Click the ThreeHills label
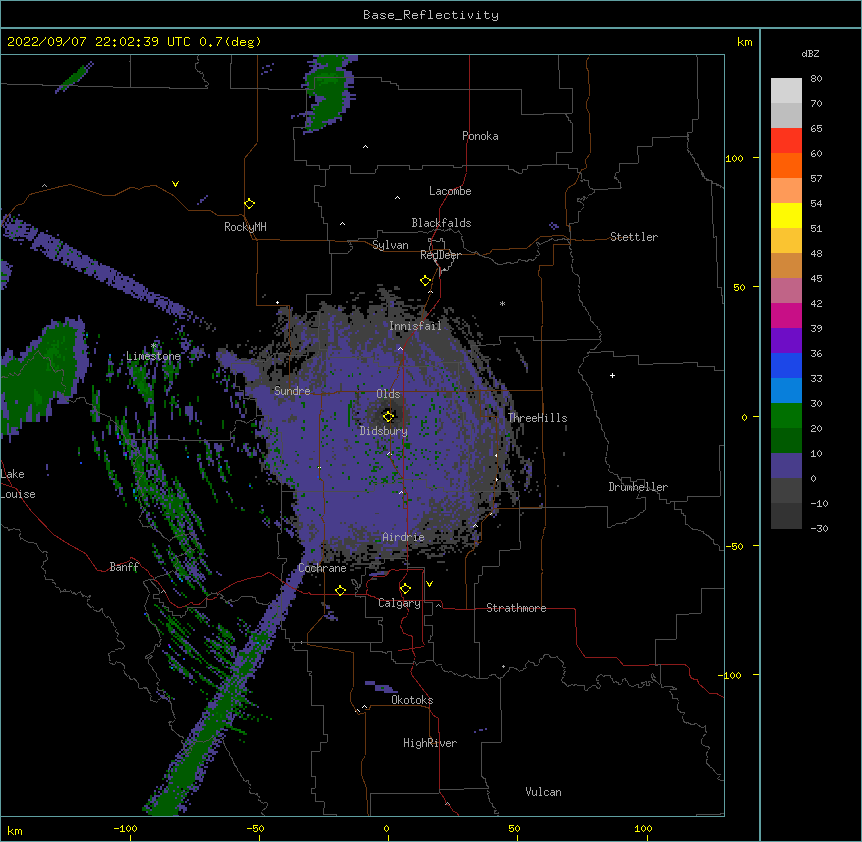This screenshot has height=842, width=862. pyautogui.click(x=537, y=418)
